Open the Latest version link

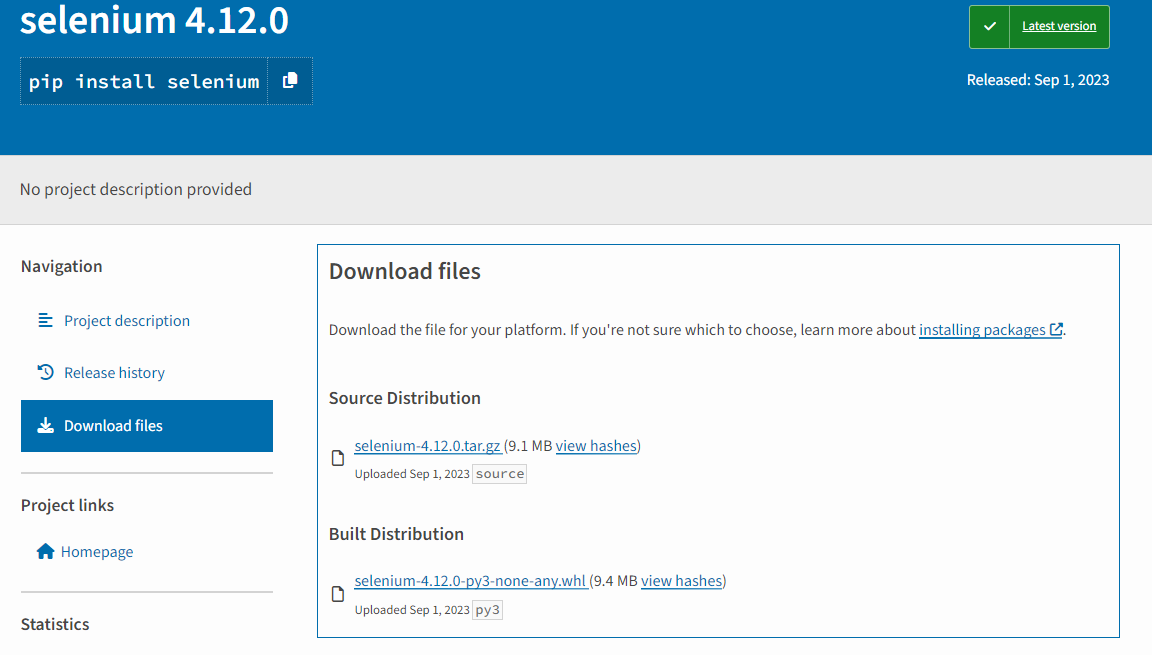(x=1059, y=26)
